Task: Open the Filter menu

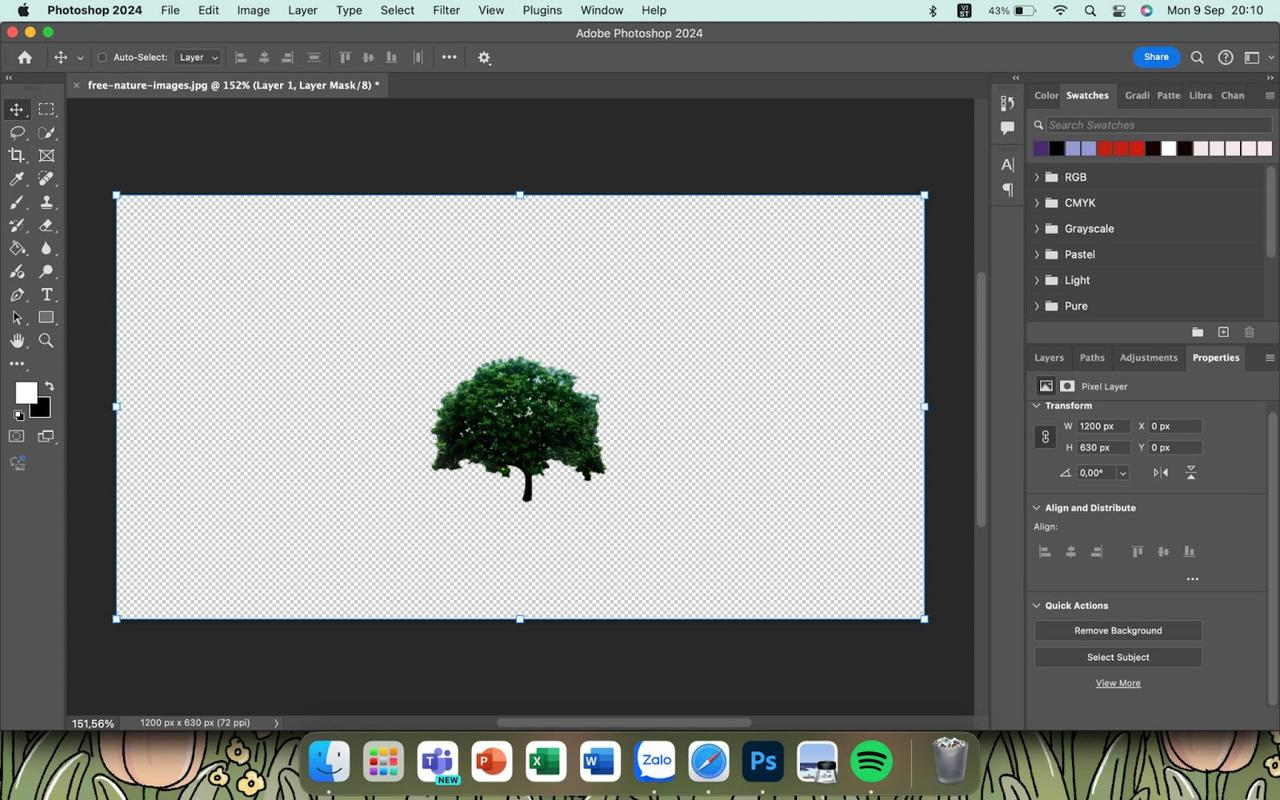Action: 446,10
